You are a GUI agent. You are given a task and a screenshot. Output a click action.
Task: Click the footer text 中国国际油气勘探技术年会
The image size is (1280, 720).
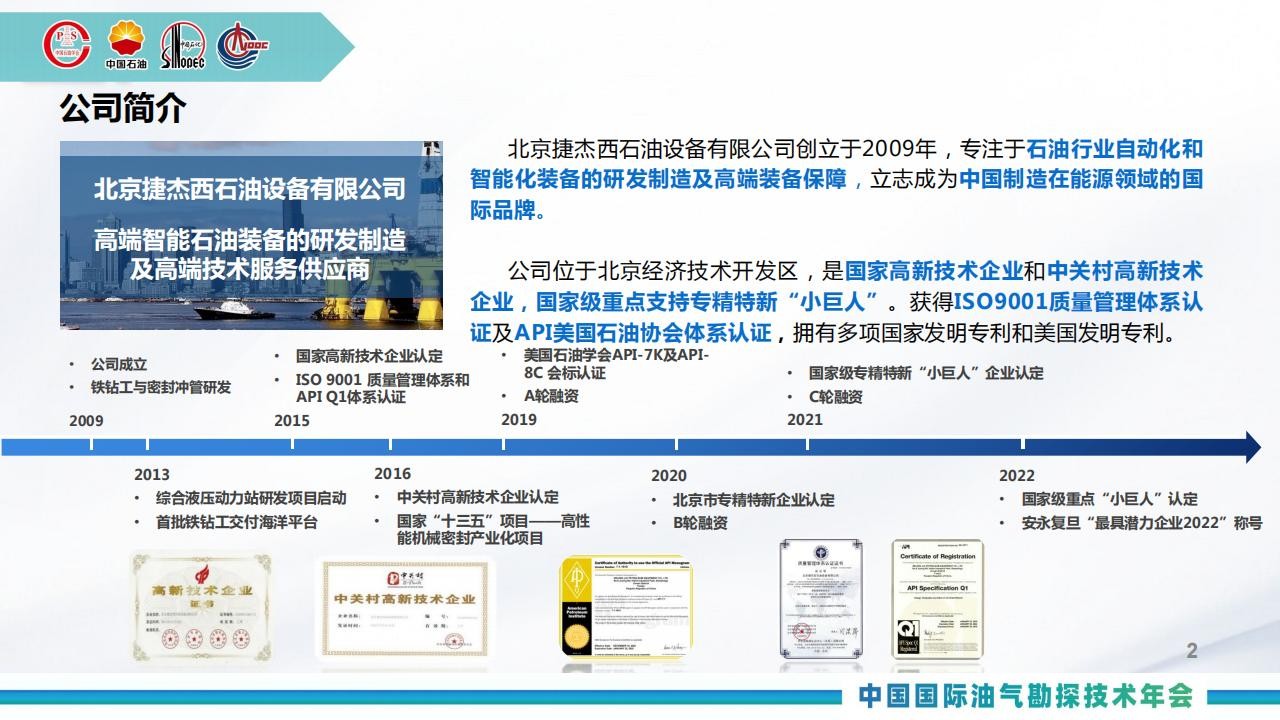(1027, 695)
